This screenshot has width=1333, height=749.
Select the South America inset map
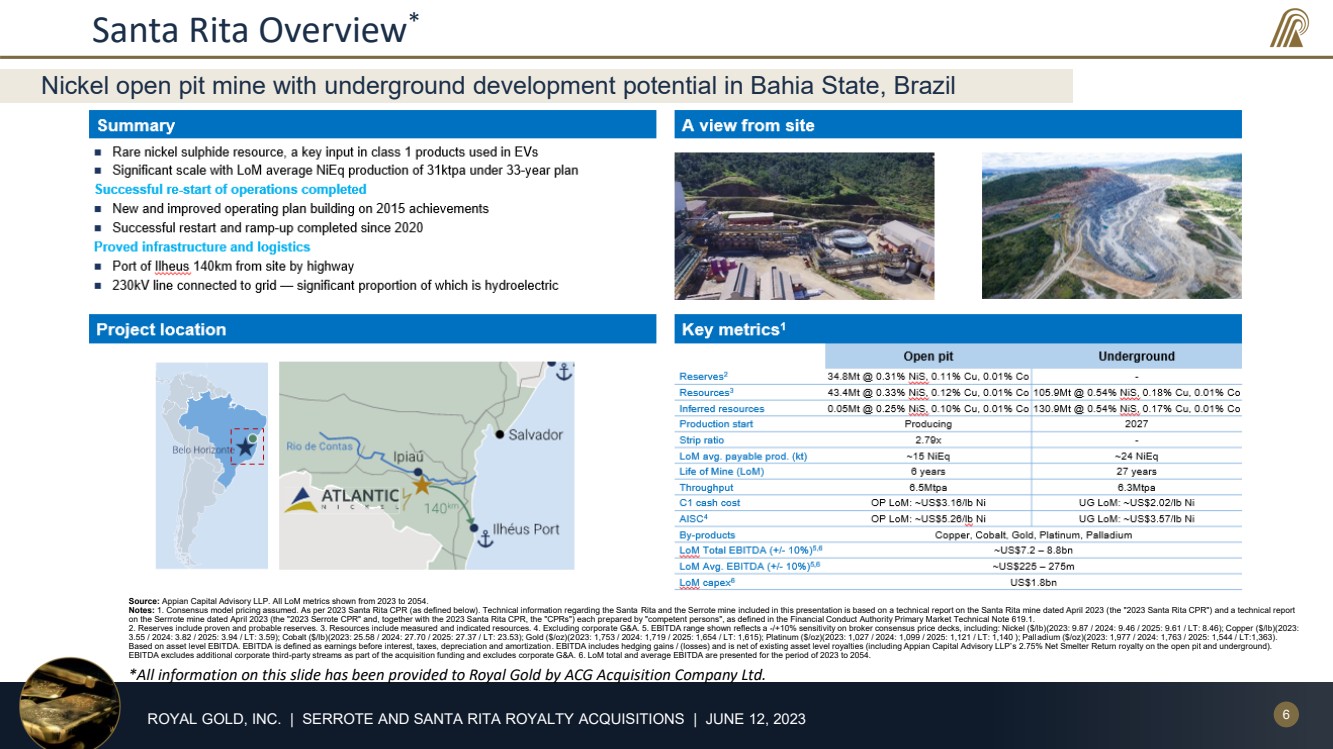tap(212, 465)
